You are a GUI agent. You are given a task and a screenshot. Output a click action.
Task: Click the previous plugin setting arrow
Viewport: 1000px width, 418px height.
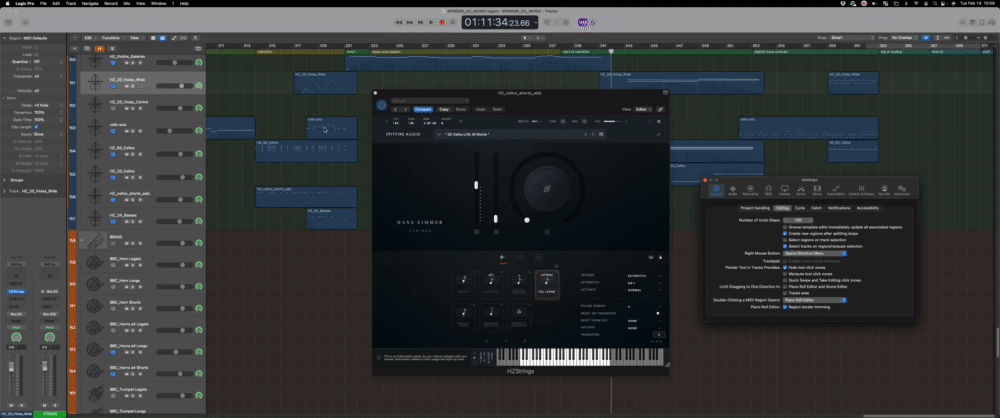coord(395,109)
